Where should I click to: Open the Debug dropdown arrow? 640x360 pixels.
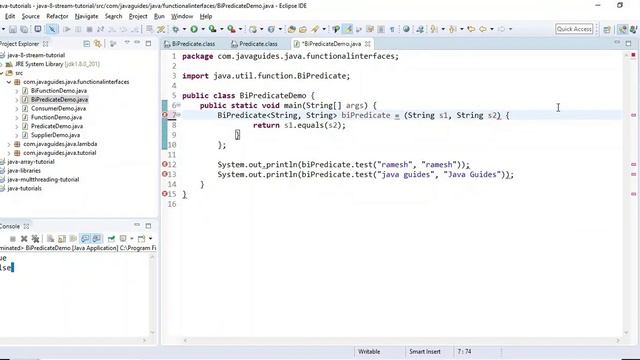click(x=184, y=29)
